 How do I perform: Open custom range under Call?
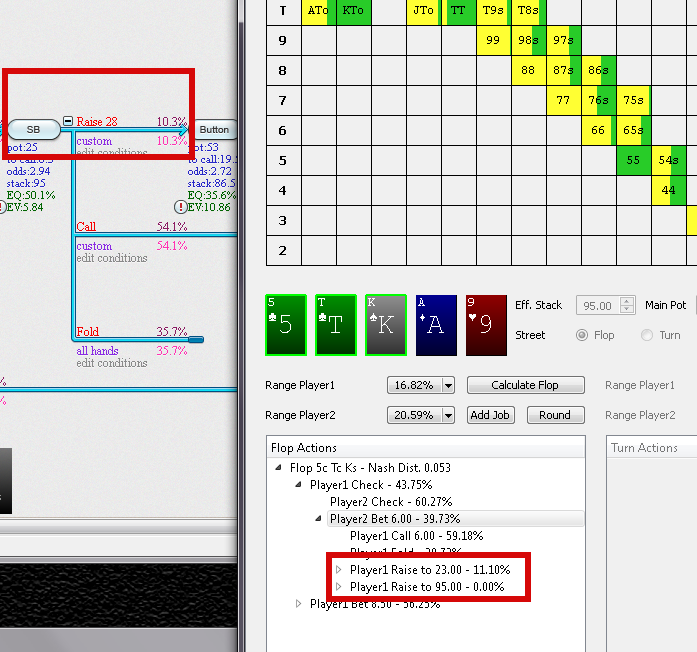click(x=94, y=246)
